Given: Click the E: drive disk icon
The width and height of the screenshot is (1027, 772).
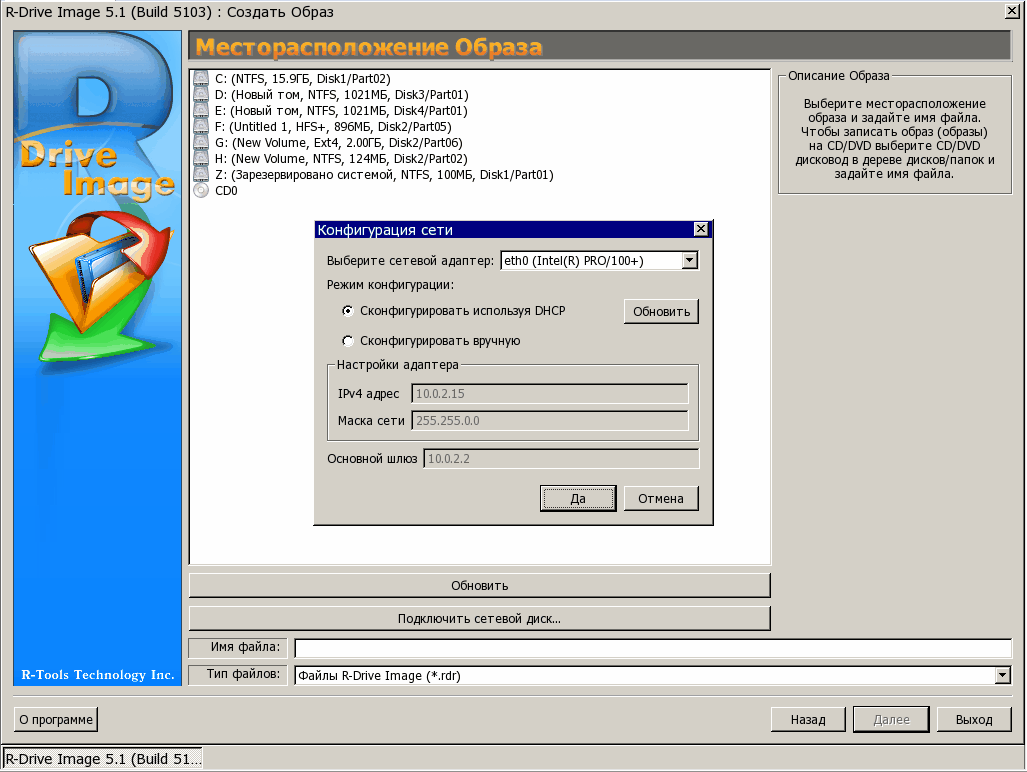Looking at the screenshot, I should (x=201, y=111).
